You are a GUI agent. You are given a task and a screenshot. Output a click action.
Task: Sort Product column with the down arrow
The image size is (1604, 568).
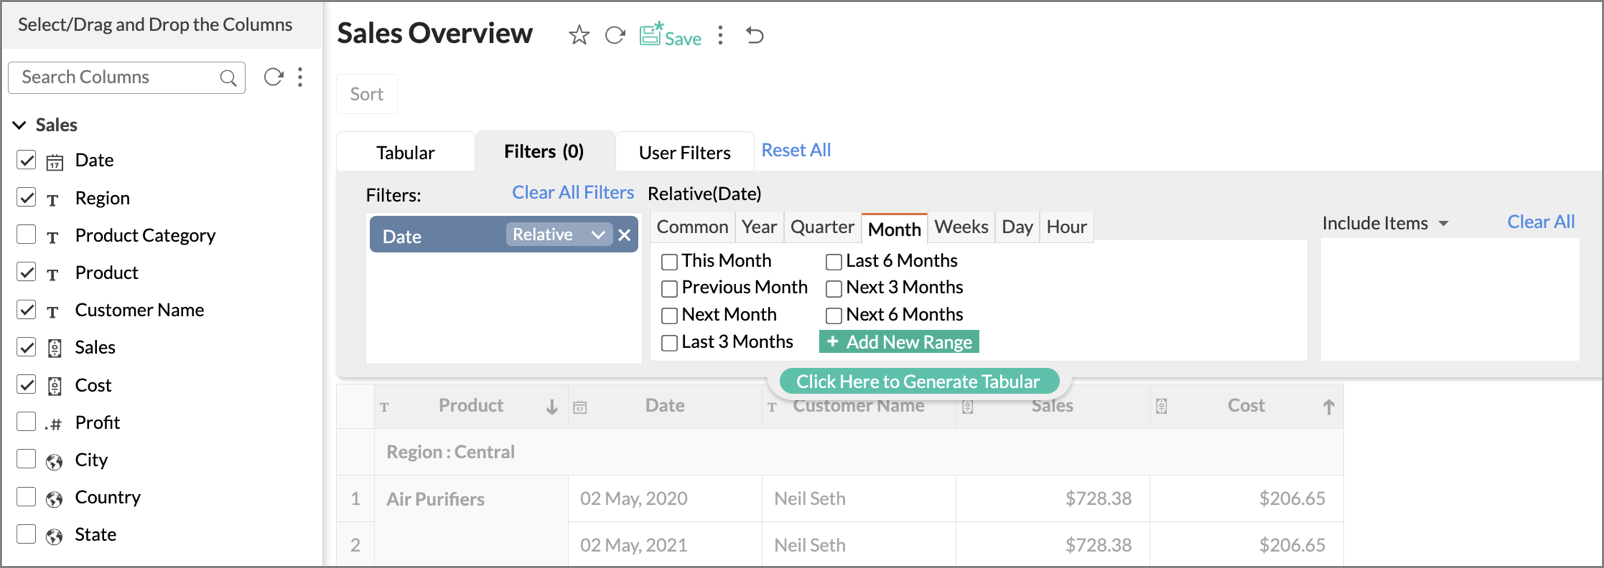[551, 407]
